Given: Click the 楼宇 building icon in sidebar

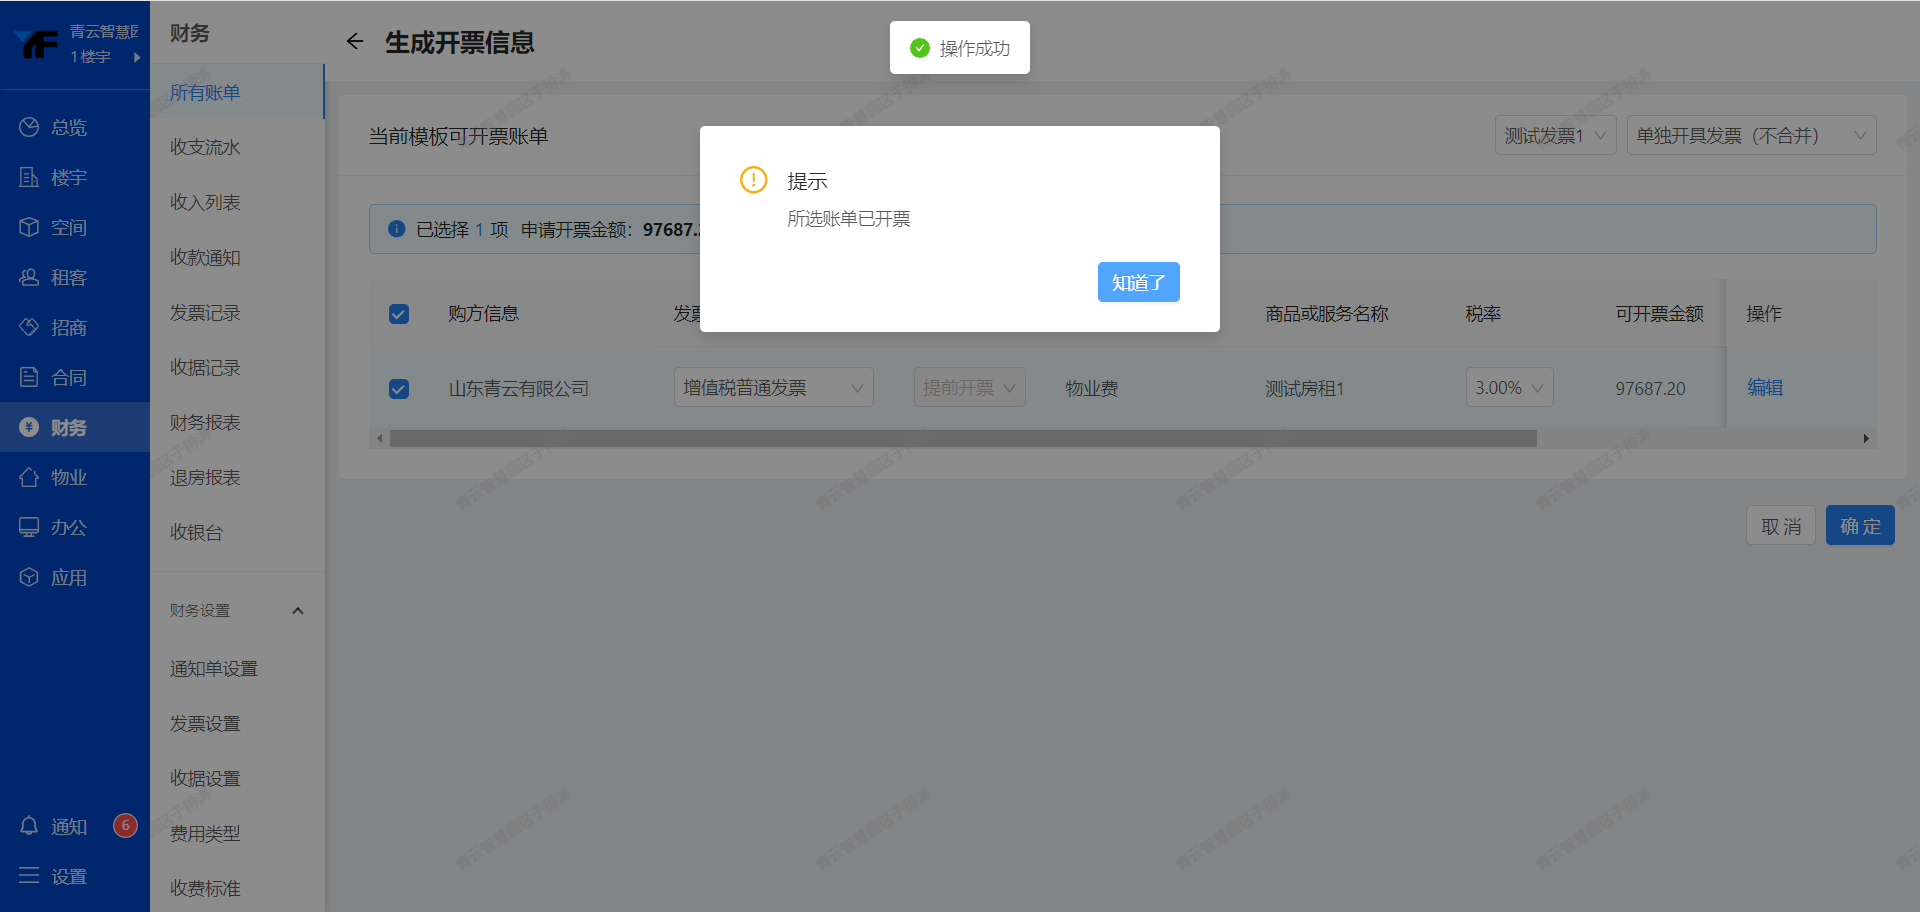Looking at the screenshot, I should point(29,177).
